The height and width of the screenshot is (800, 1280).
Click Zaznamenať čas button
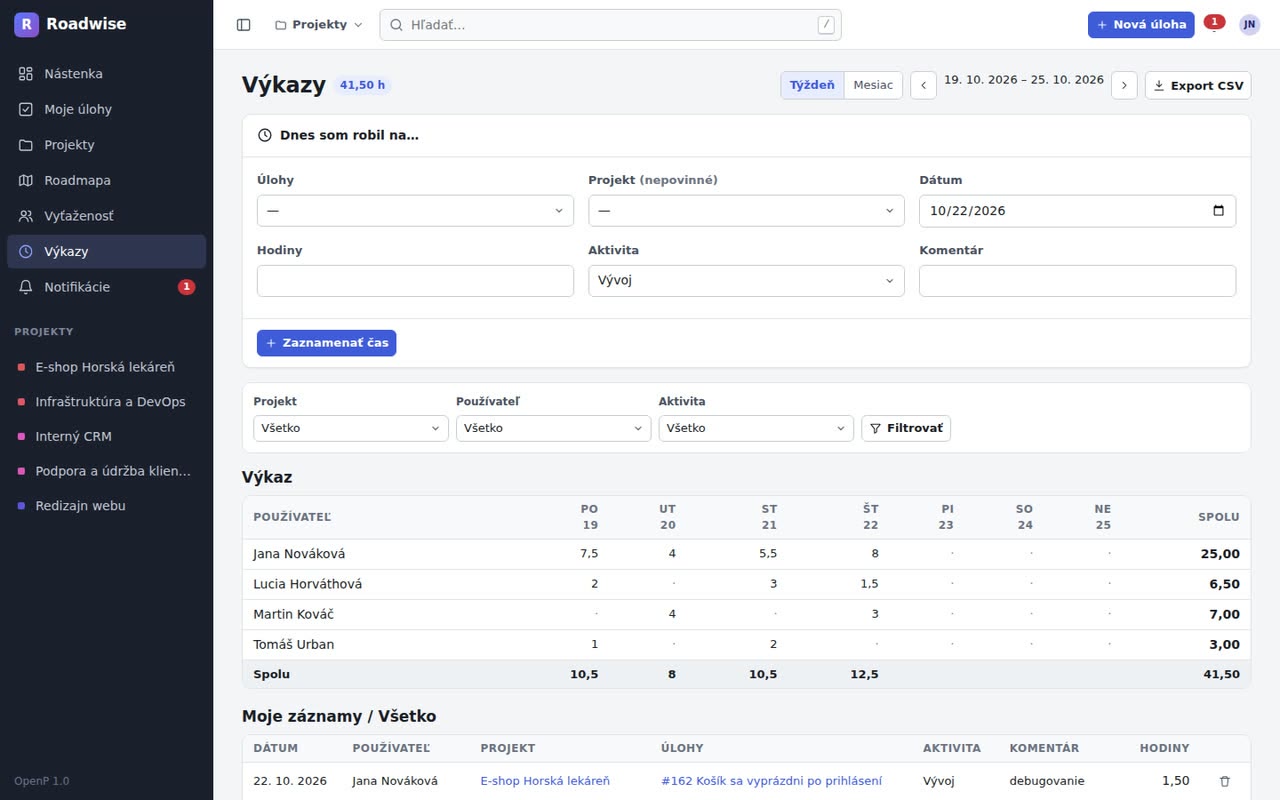pyautogui.click(x=327, y=343)
